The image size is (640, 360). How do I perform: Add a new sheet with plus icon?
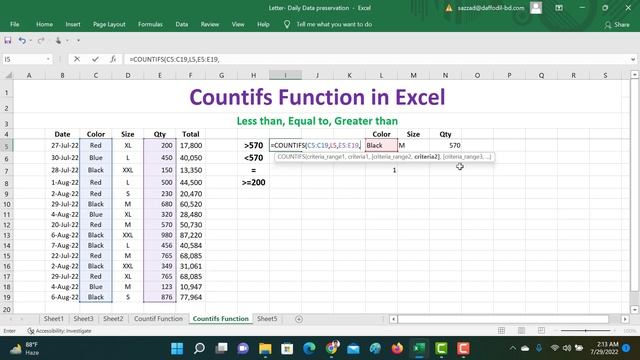point(299,319)
